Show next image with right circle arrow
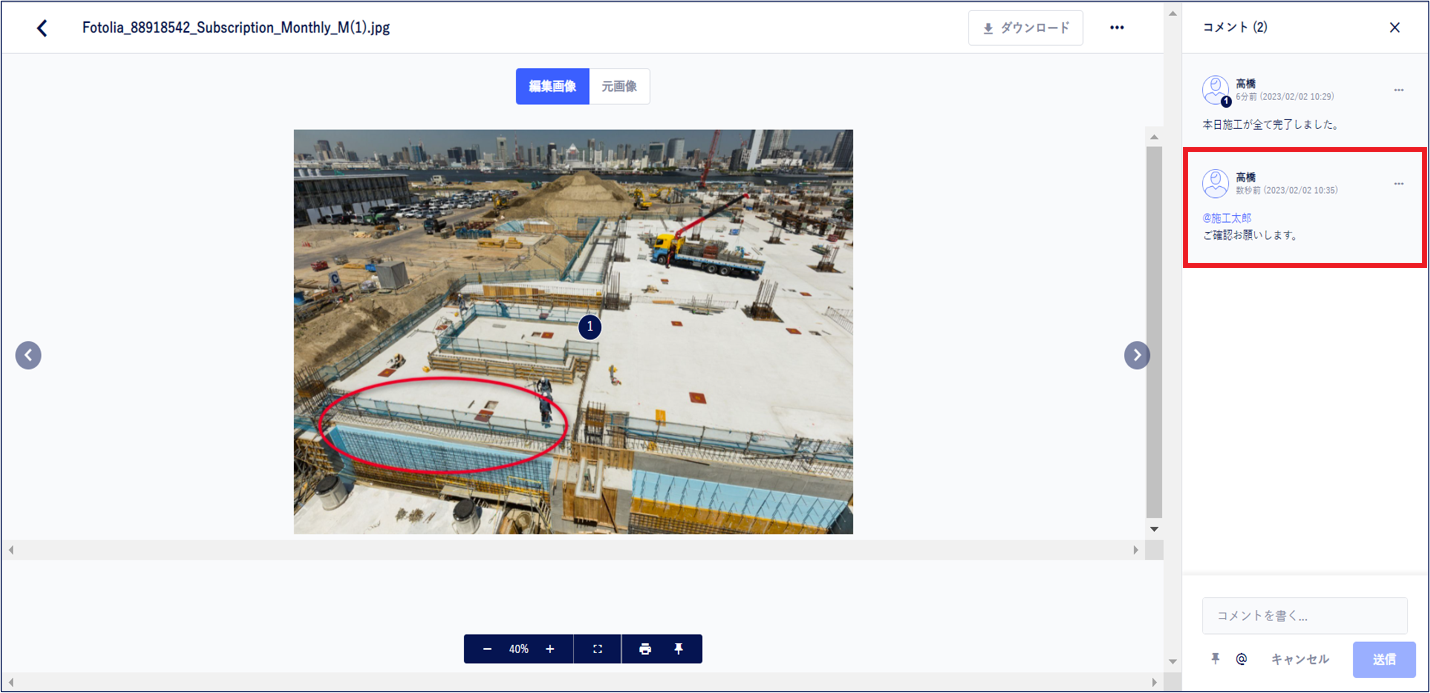 [1137, 355]
